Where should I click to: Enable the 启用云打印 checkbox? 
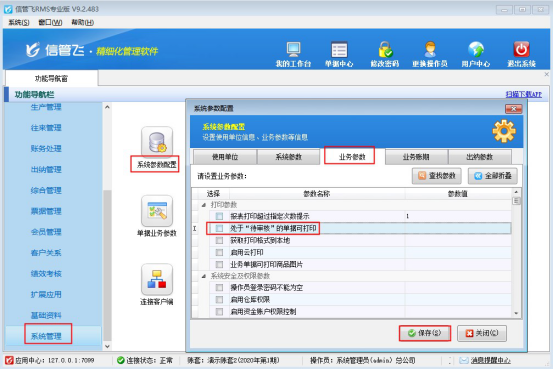(x=219, y=253)
